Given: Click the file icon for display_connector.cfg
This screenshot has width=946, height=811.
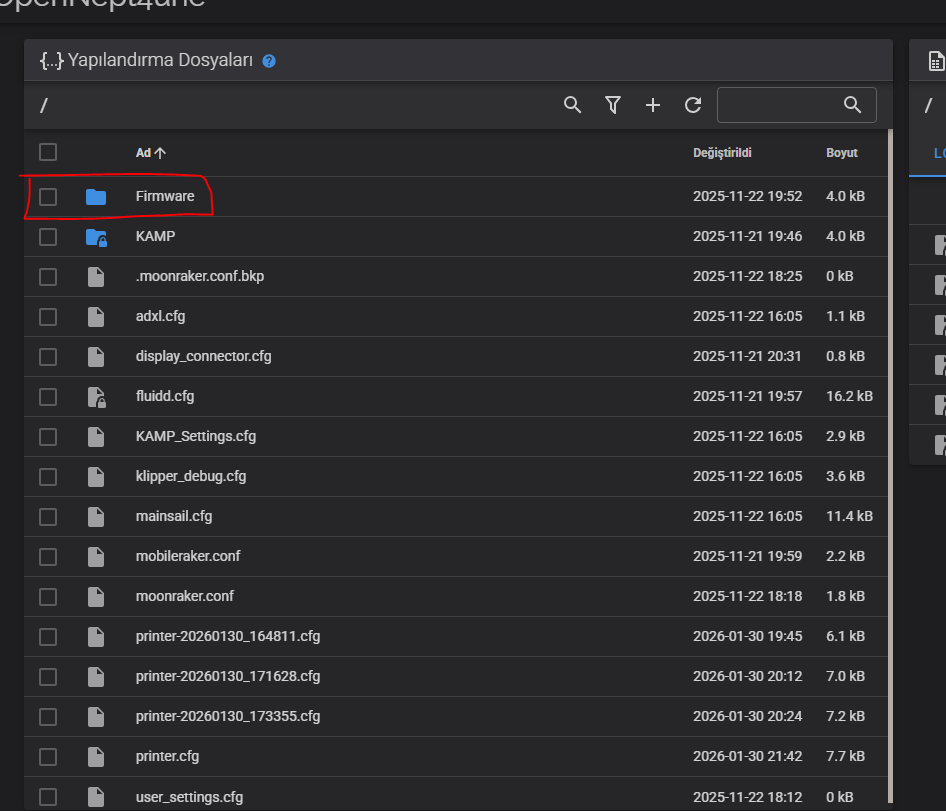Looking at the screenshot, I should 96,357.
